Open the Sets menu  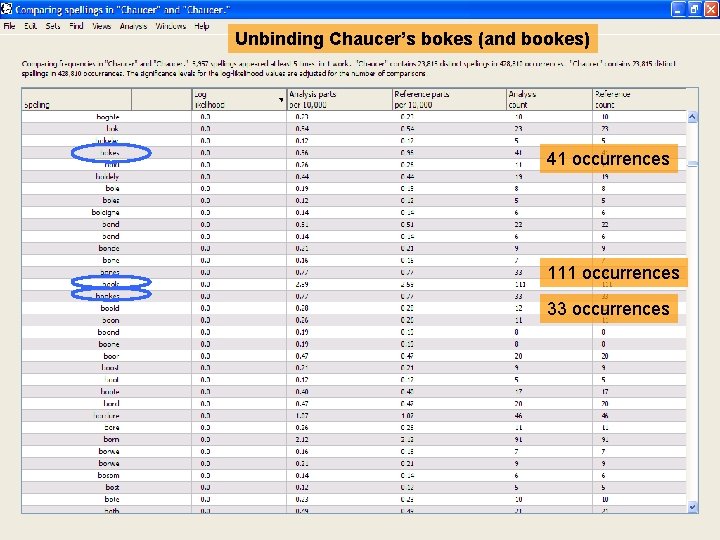click(53, 26)
